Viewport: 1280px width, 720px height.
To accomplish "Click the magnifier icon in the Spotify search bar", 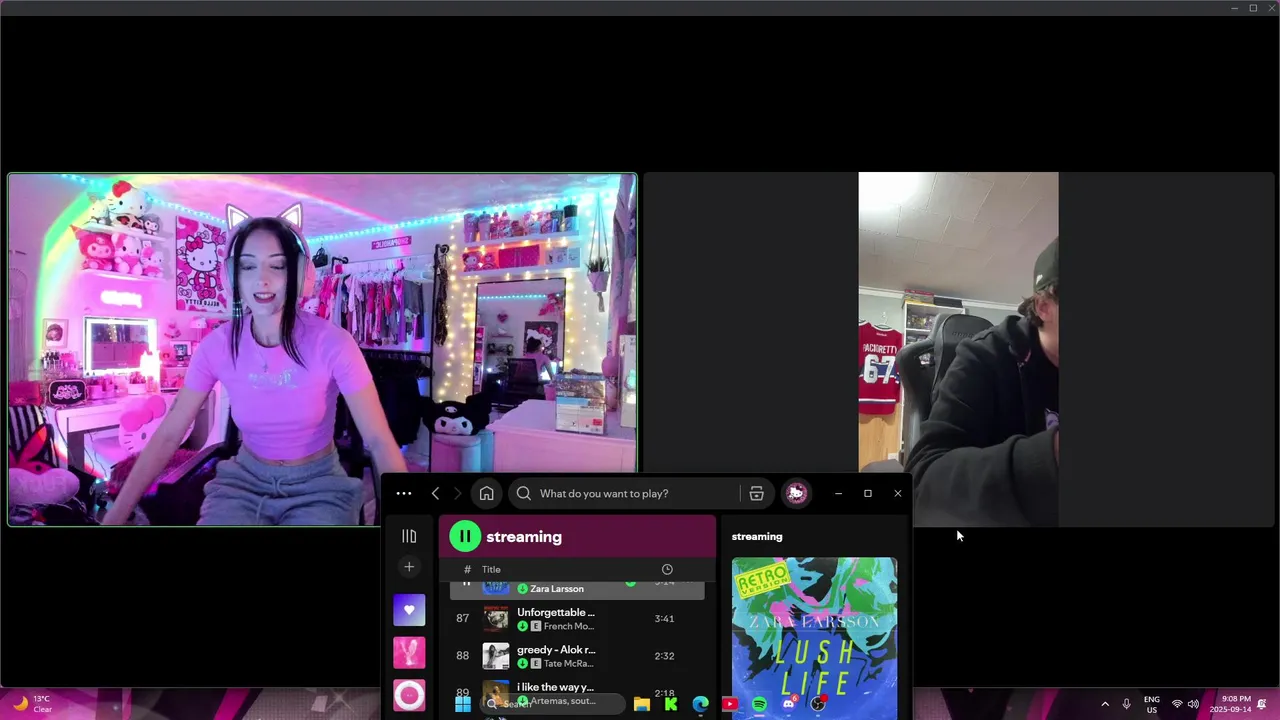I will [524, 493].
